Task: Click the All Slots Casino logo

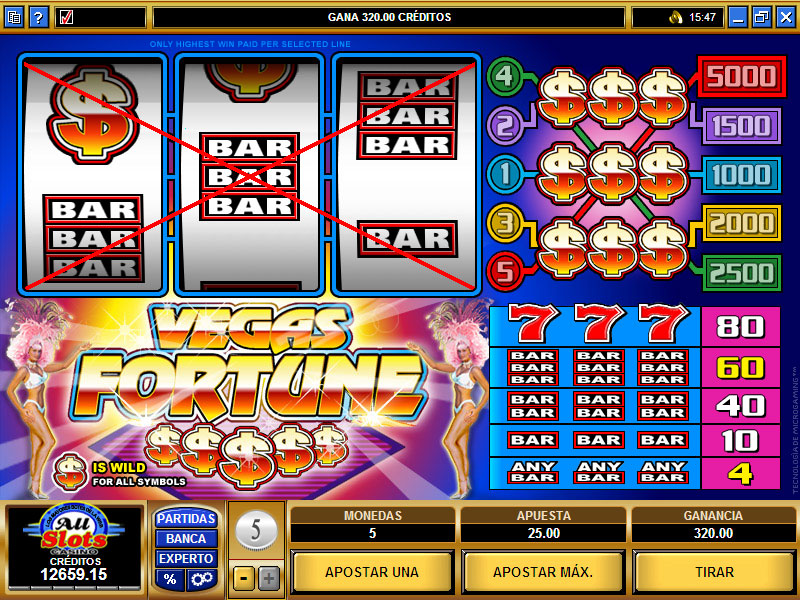Action: (74, 531)
